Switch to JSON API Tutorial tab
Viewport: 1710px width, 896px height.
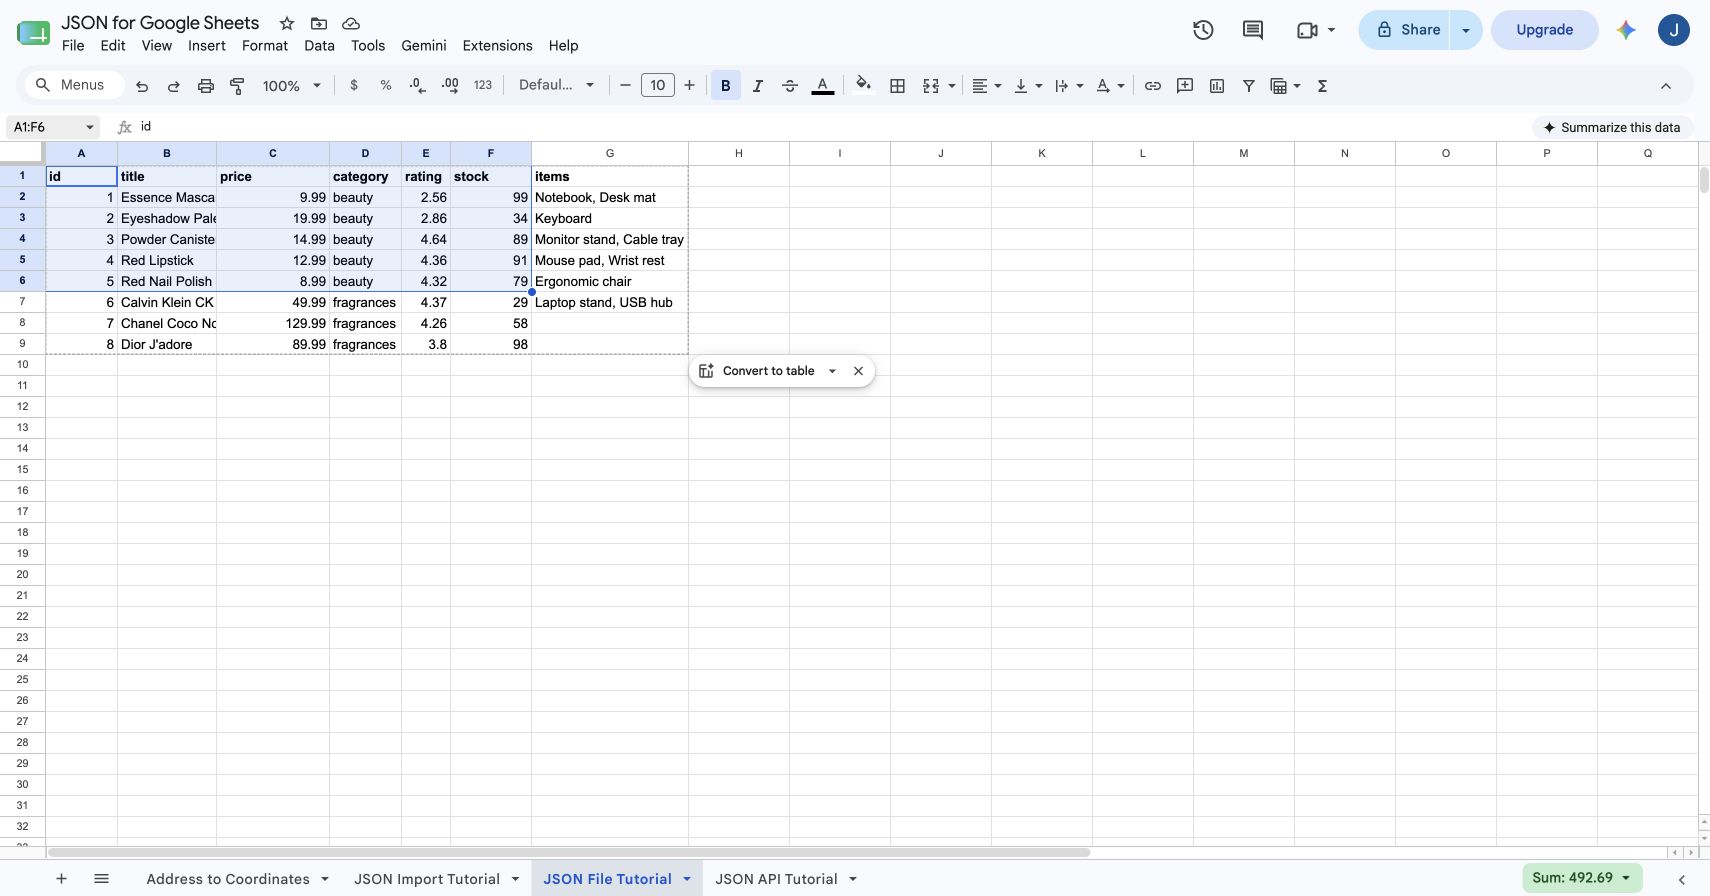[x=776, y=879]
